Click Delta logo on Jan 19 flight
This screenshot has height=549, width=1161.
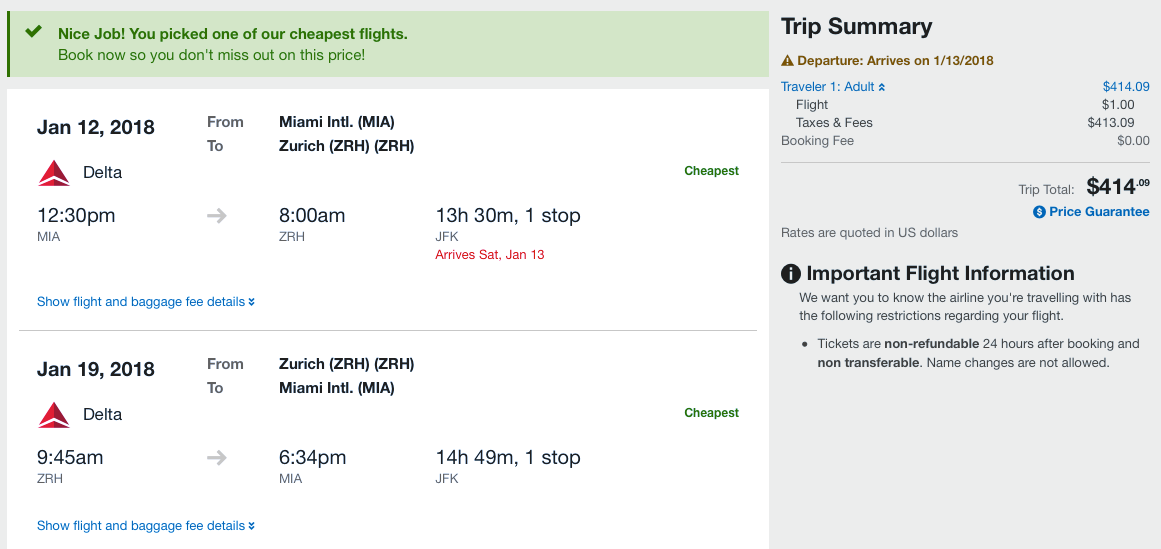(54, 415)
